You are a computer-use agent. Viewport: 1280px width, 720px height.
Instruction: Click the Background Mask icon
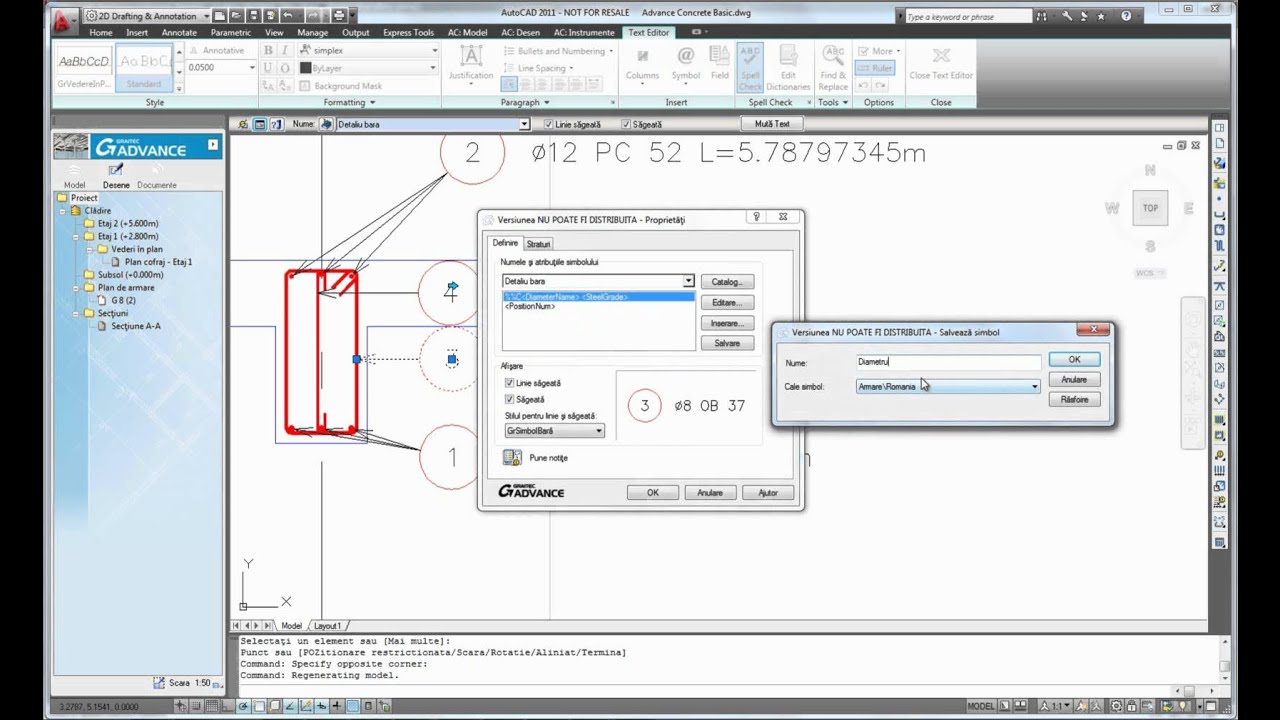tap(306, 86)
